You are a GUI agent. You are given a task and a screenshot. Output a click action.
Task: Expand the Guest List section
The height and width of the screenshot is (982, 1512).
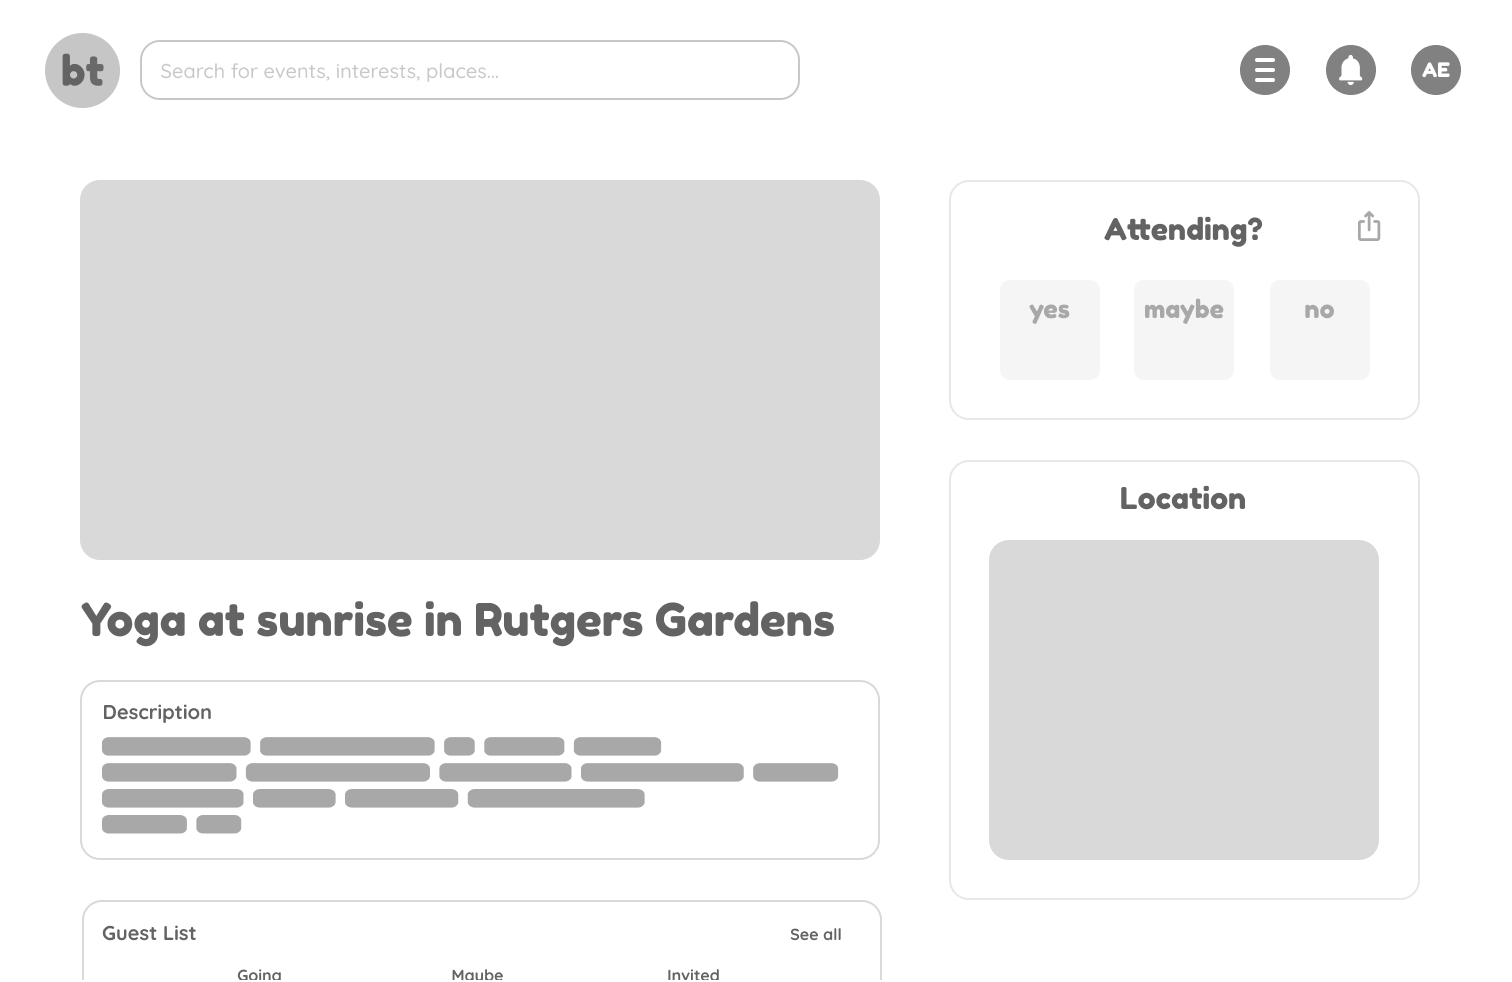[148, 933]
